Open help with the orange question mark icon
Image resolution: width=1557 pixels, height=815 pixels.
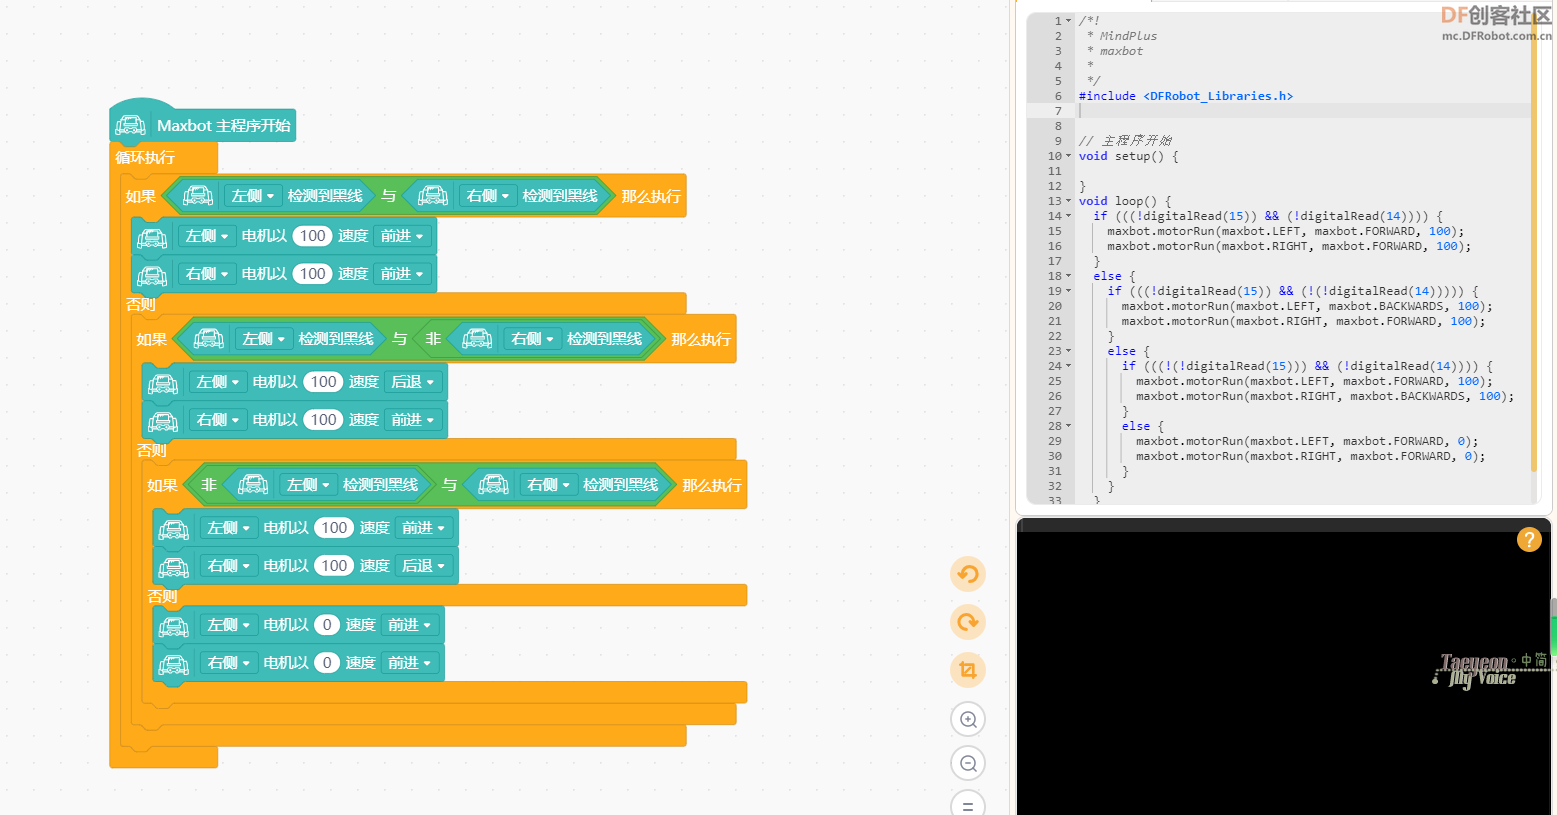click(x=1529, y=540)
